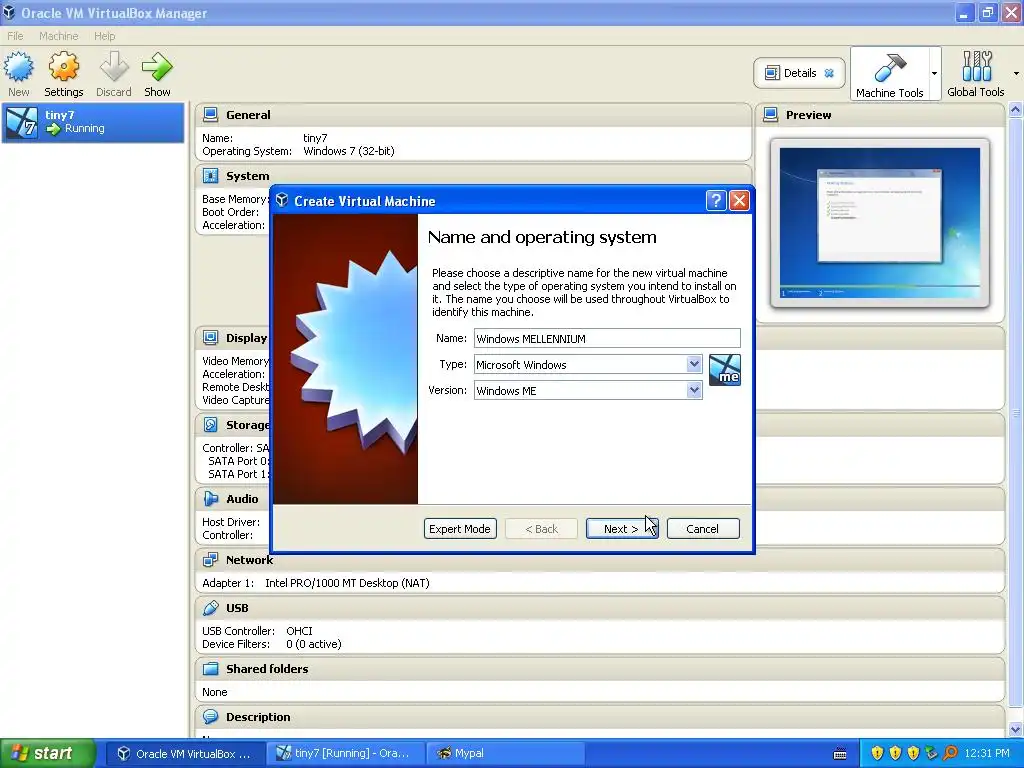Viewport: 1024px width, 768px height.
Task: Switch to Mypal taskbar item
Action: click(503, 754)
